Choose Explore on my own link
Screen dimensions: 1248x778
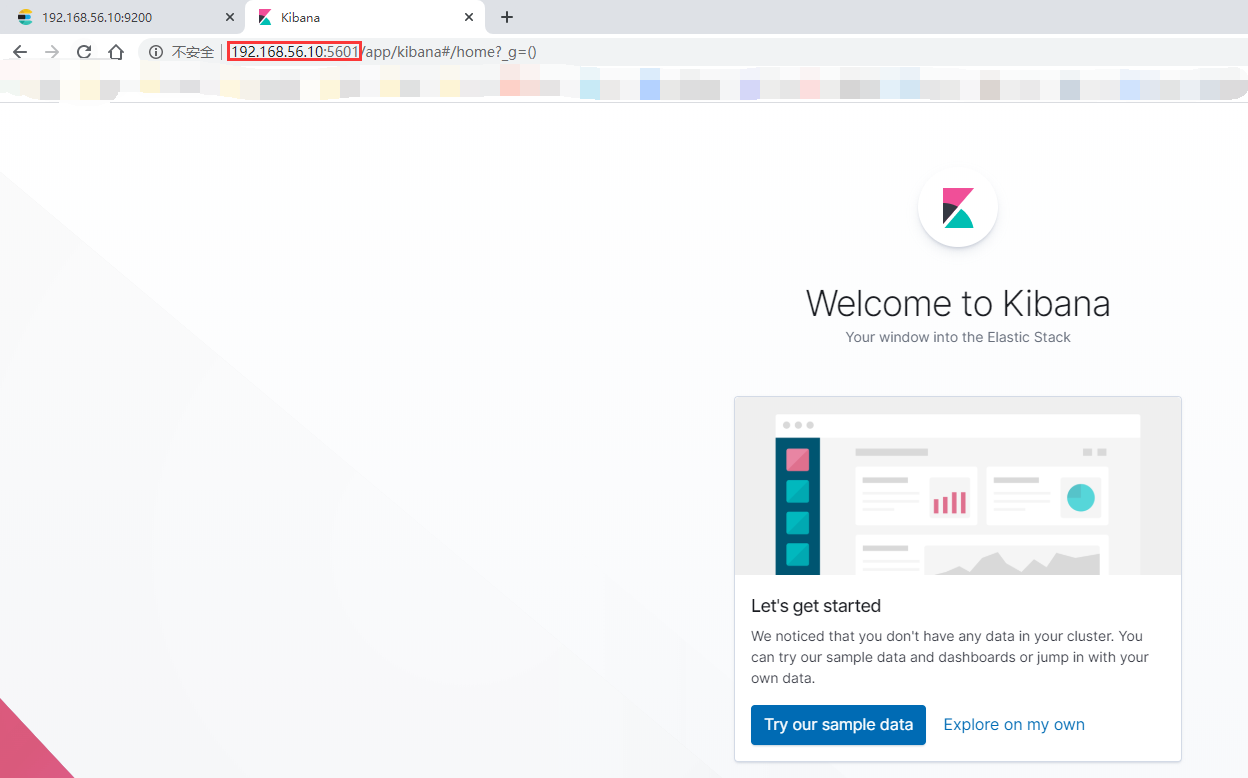tap(1014, 725)
